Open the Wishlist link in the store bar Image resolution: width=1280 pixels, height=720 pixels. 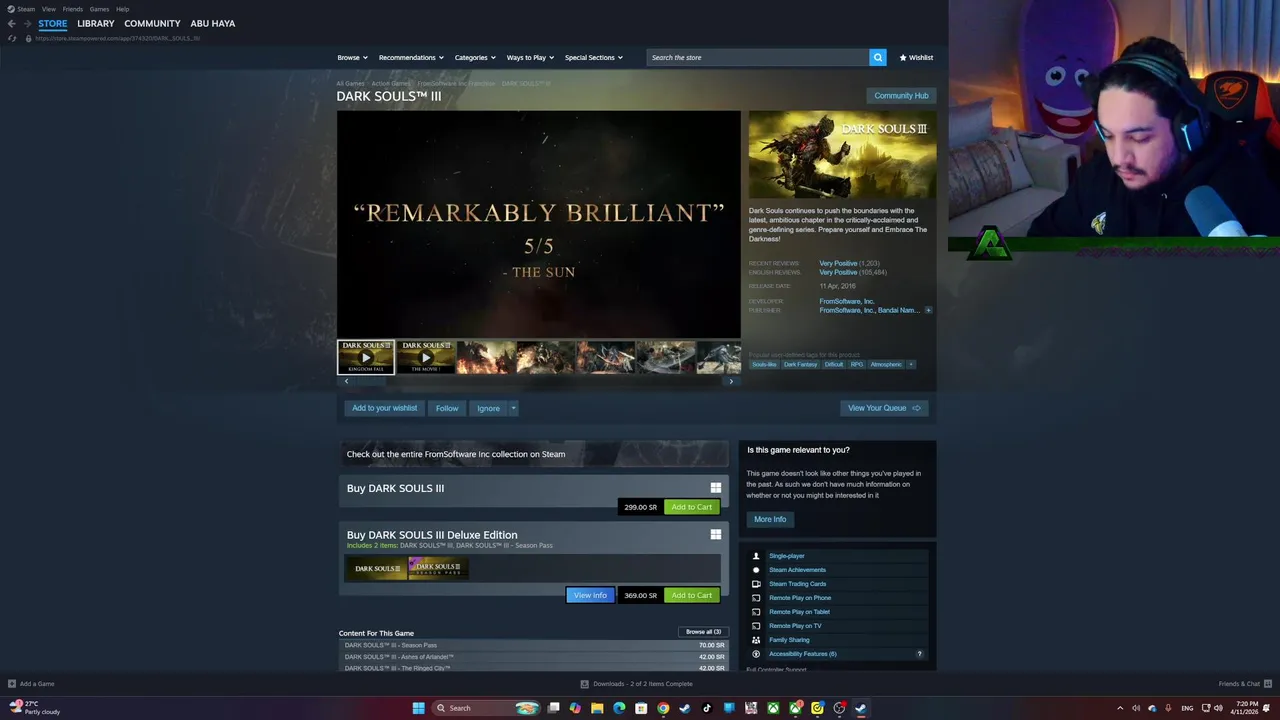coord(916,57)
